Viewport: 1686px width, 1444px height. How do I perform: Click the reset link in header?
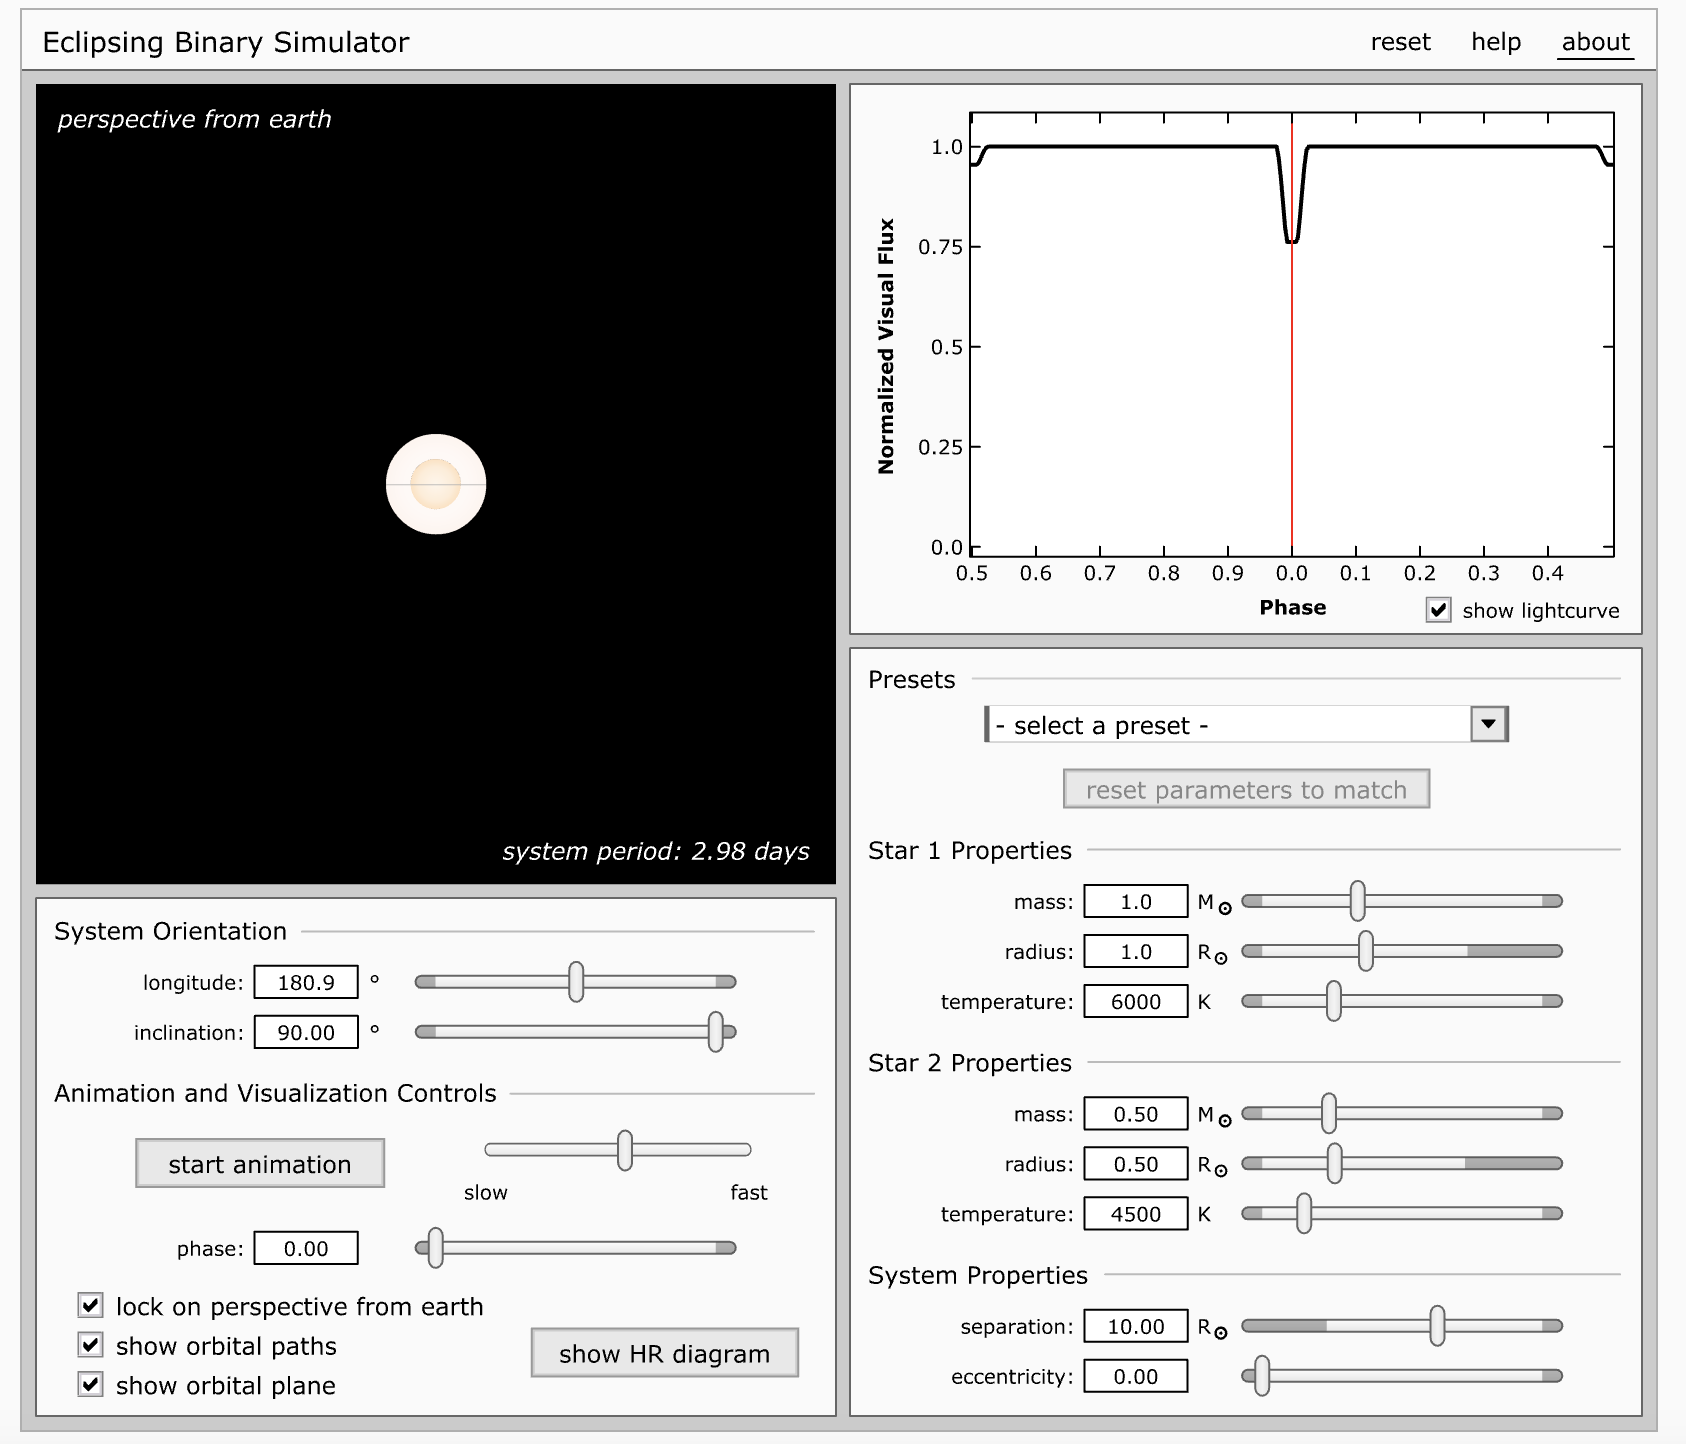(x=1400, y=42)
